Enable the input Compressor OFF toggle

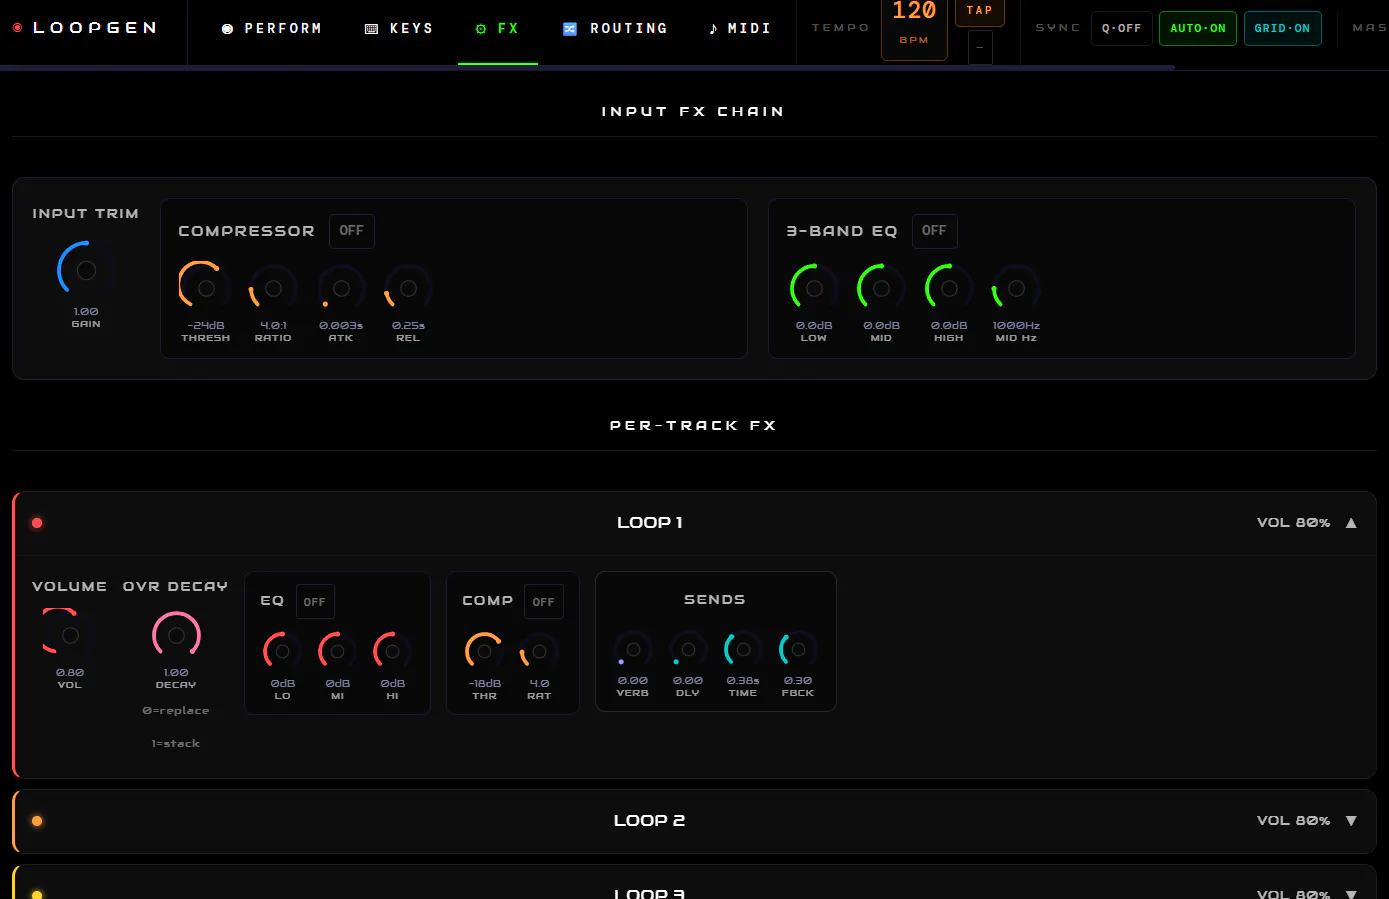click(351, 231)
